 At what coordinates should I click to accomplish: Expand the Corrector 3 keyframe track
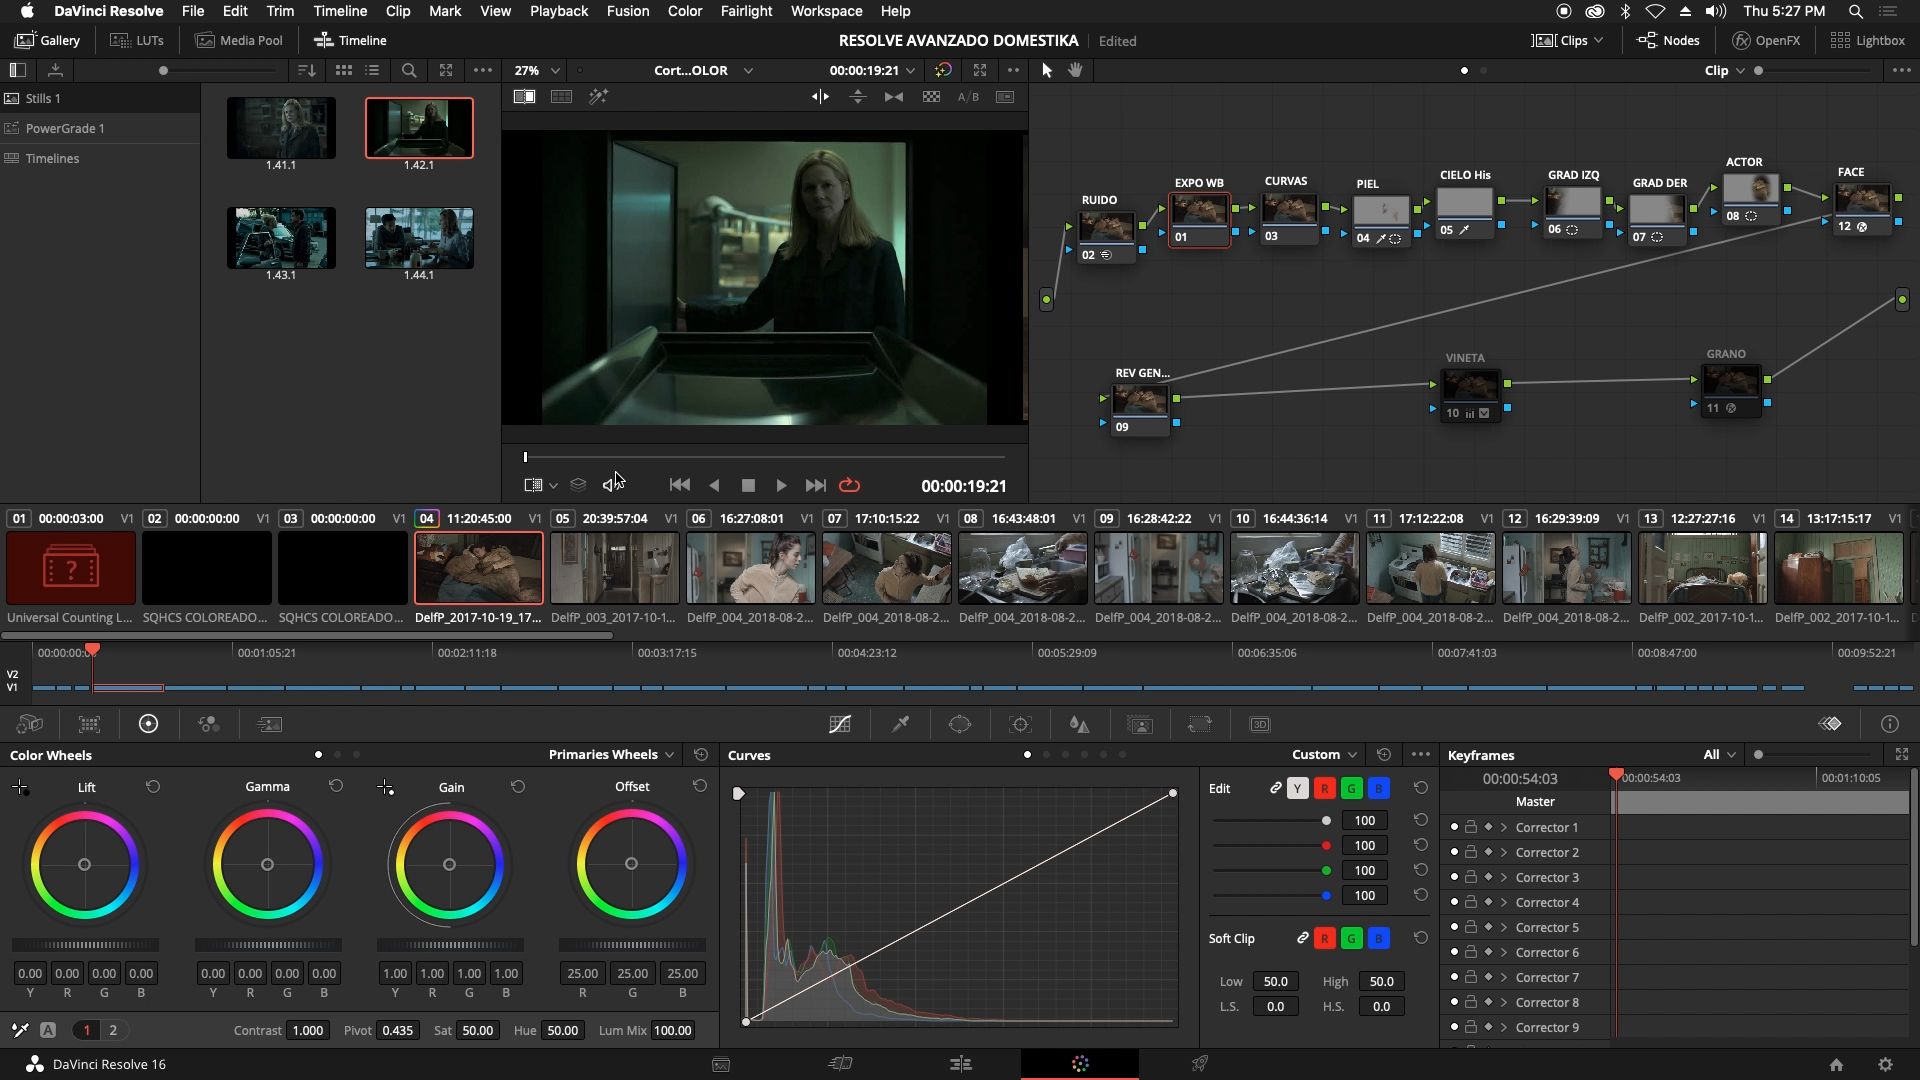point(1504,878)
